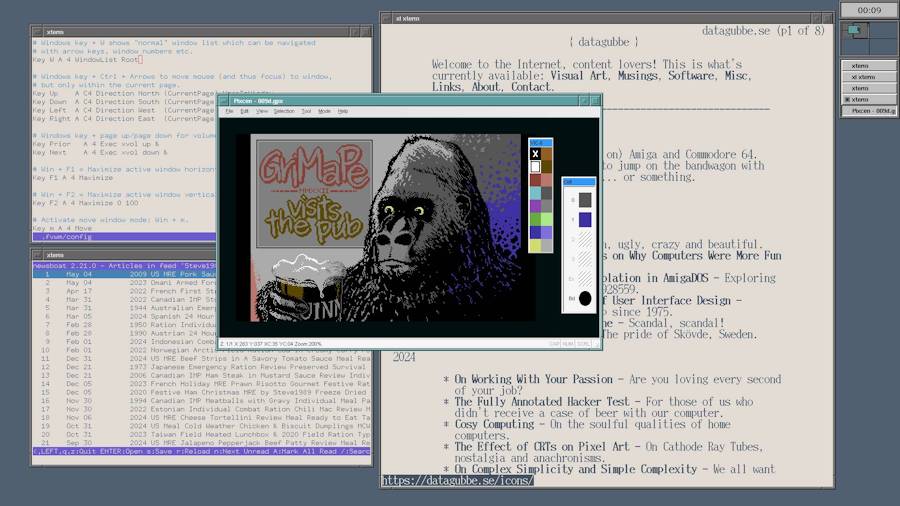This screenshot has width=900, height=506.
Task: Open window menu icon of Pixcen title bar
Action: click(224, 100)
